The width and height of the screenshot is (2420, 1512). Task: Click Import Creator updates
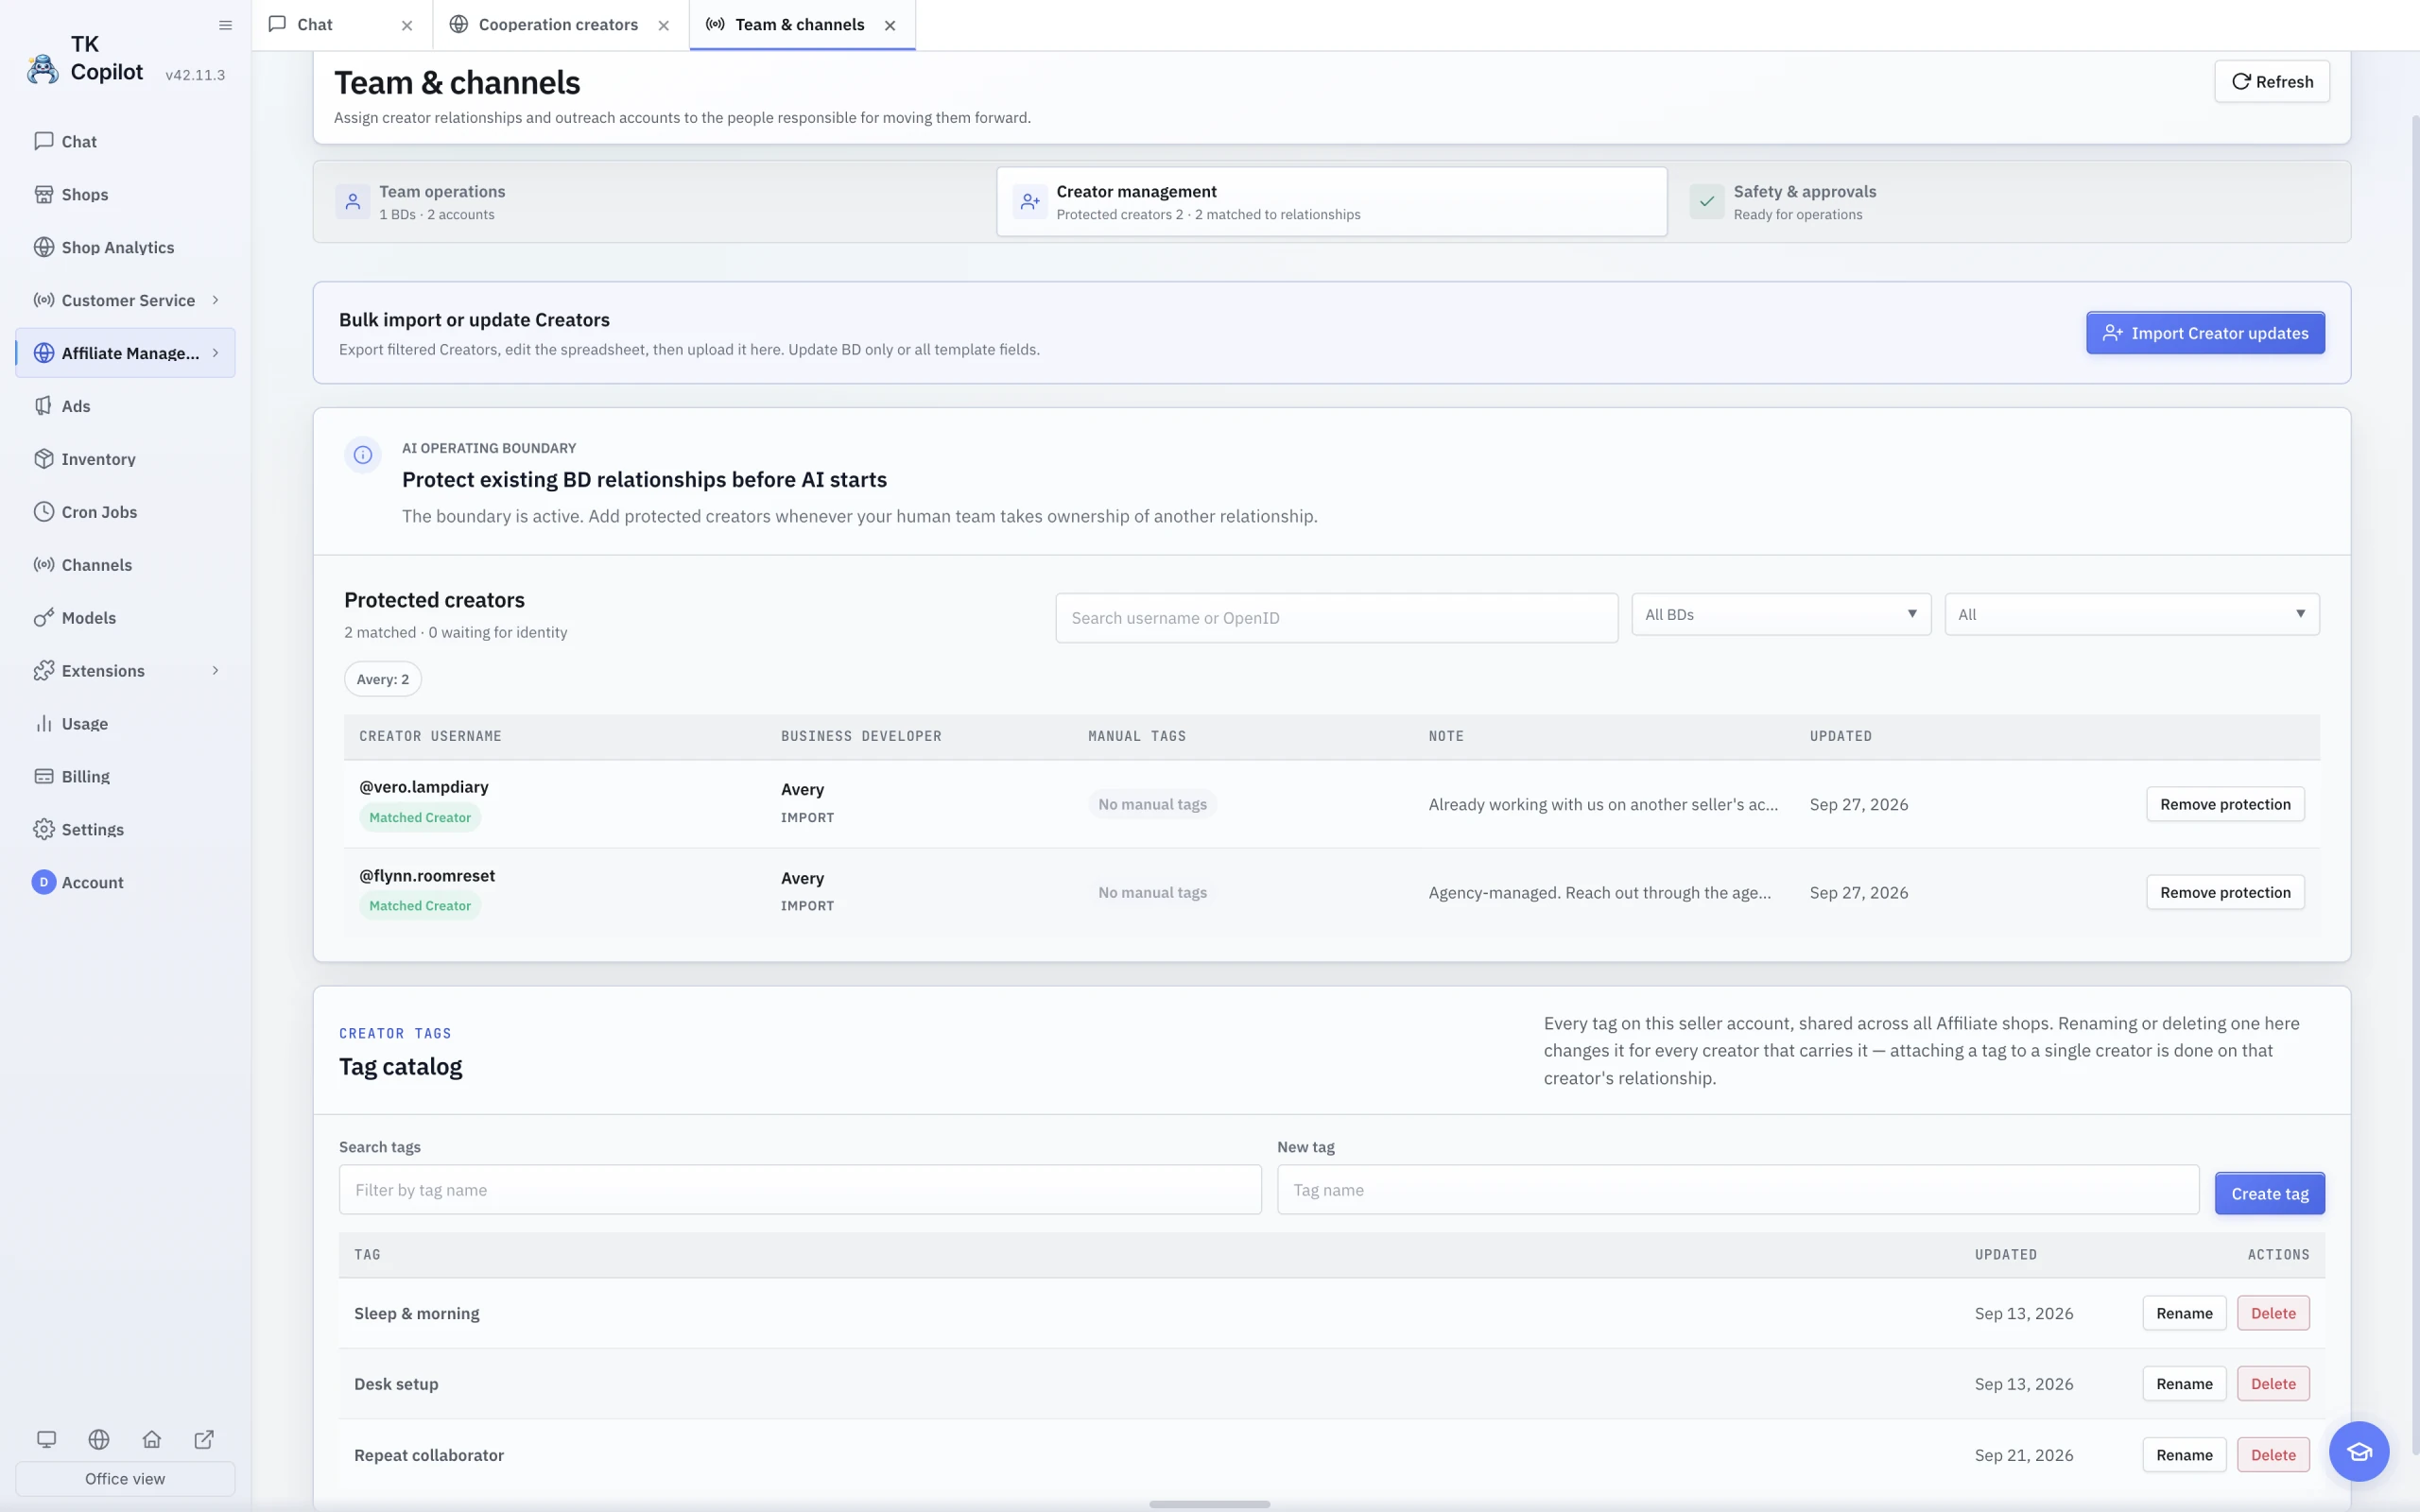point(2205,333)
